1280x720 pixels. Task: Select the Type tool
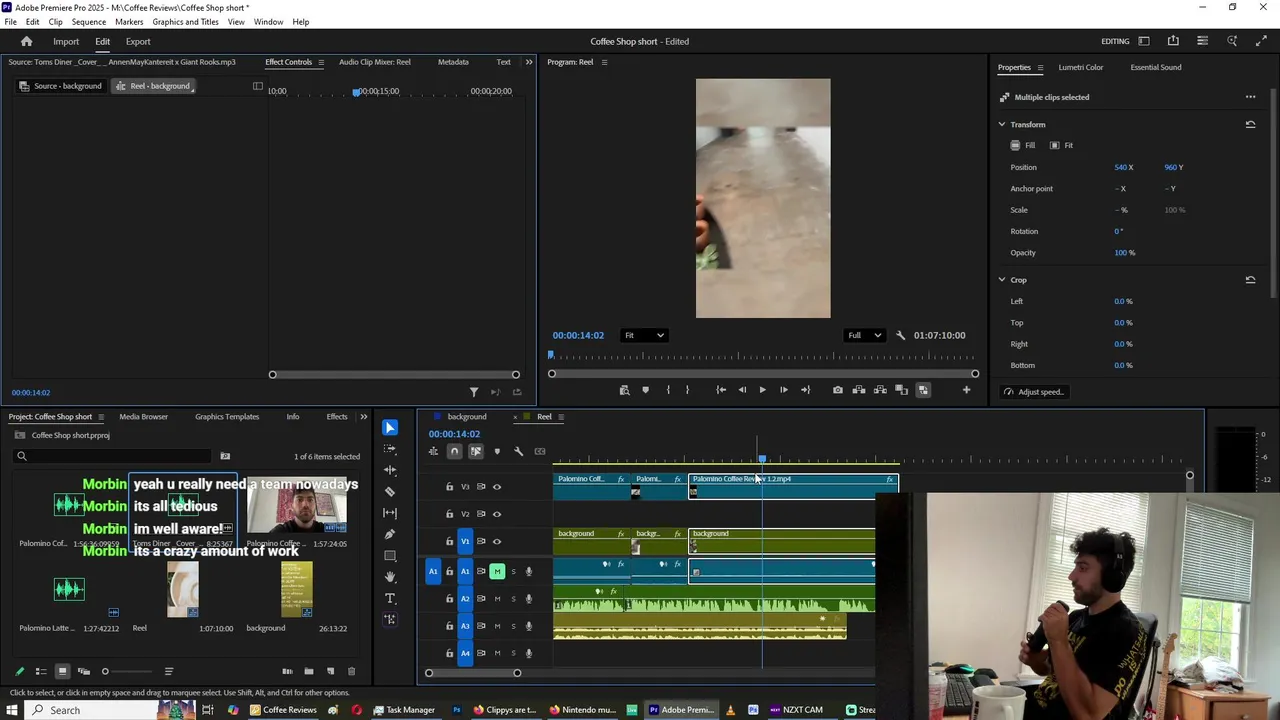click(x=390, y=598)
